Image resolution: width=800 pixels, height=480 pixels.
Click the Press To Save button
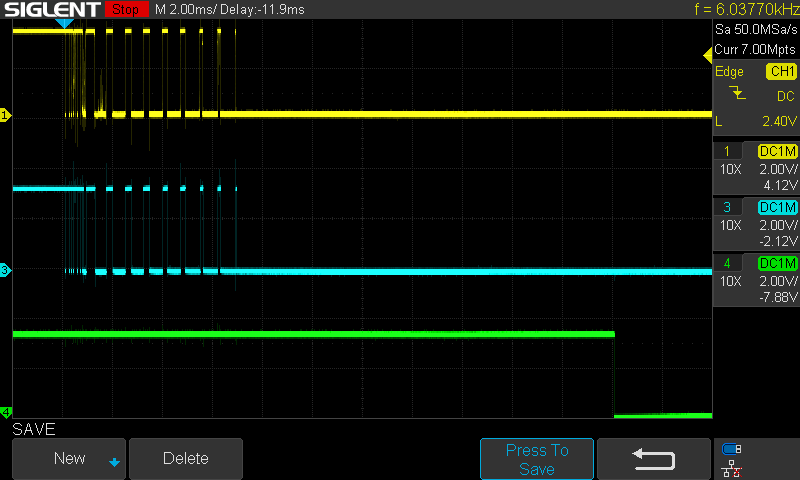(x=537, y=459)
